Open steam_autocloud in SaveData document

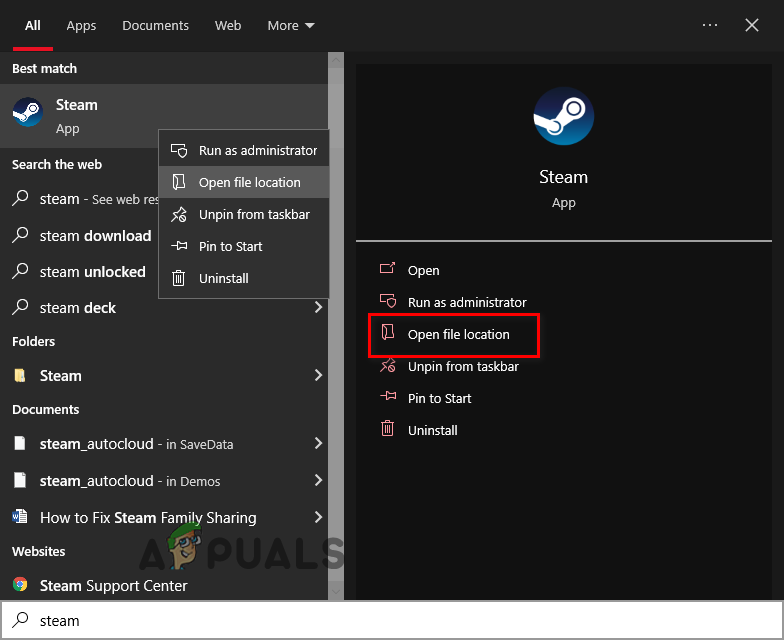(x=164, y=444)
